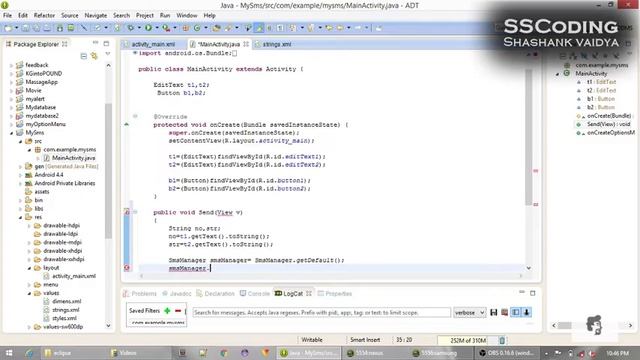Run garbage collector trash icon

pyautogui.click(x=502, y=340)
